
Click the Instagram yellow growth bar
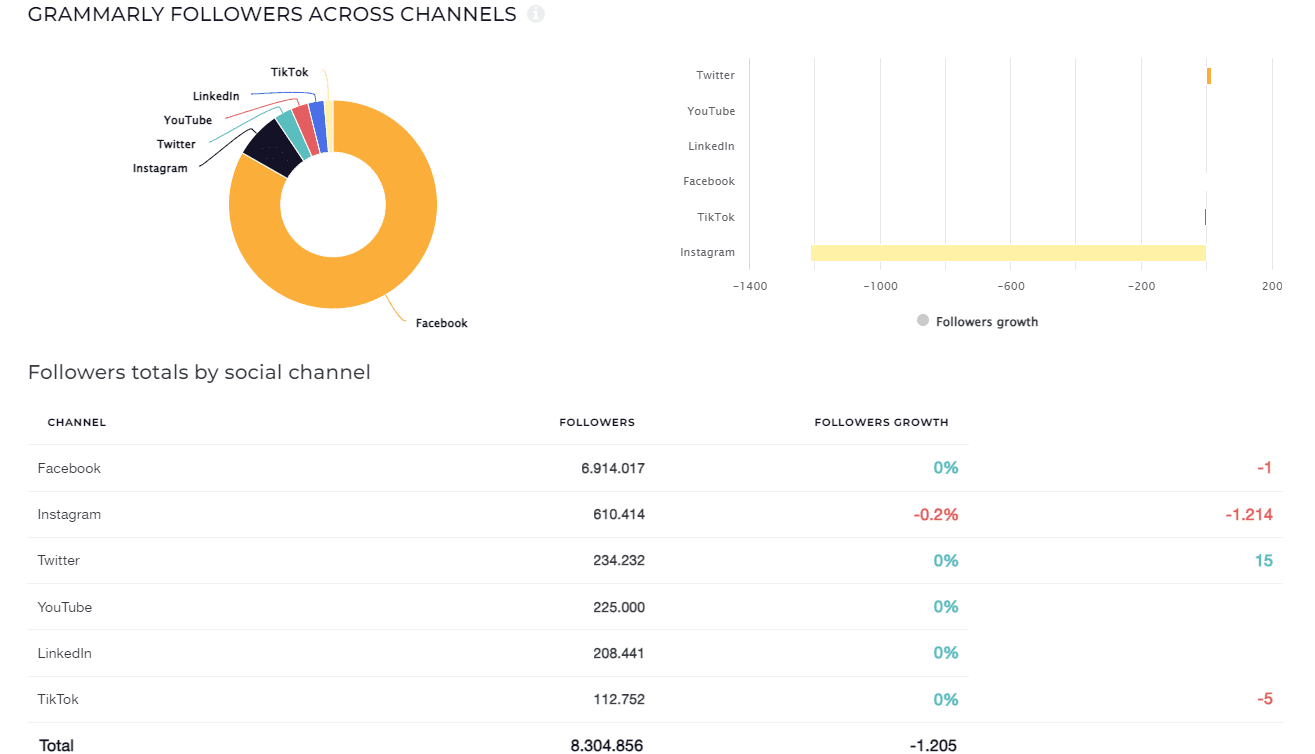pyautogui.click(x=1007, y=253)
